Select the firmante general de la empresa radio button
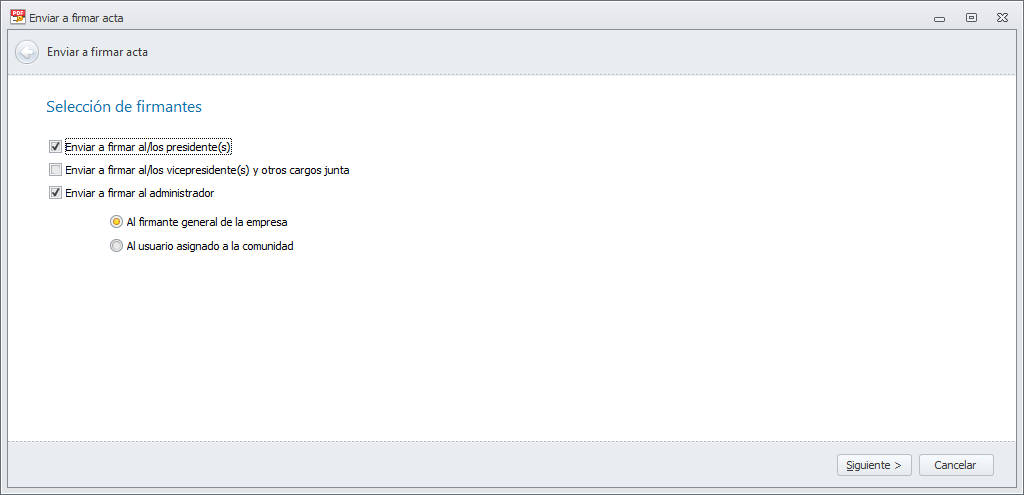 [117, 222]
